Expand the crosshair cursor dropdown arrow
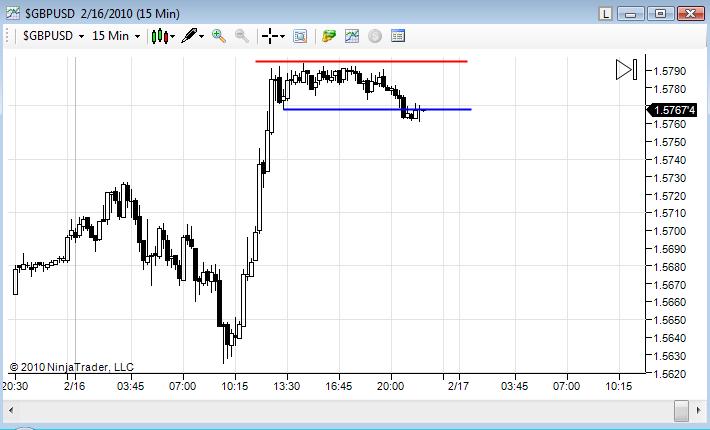 (283, 37)
